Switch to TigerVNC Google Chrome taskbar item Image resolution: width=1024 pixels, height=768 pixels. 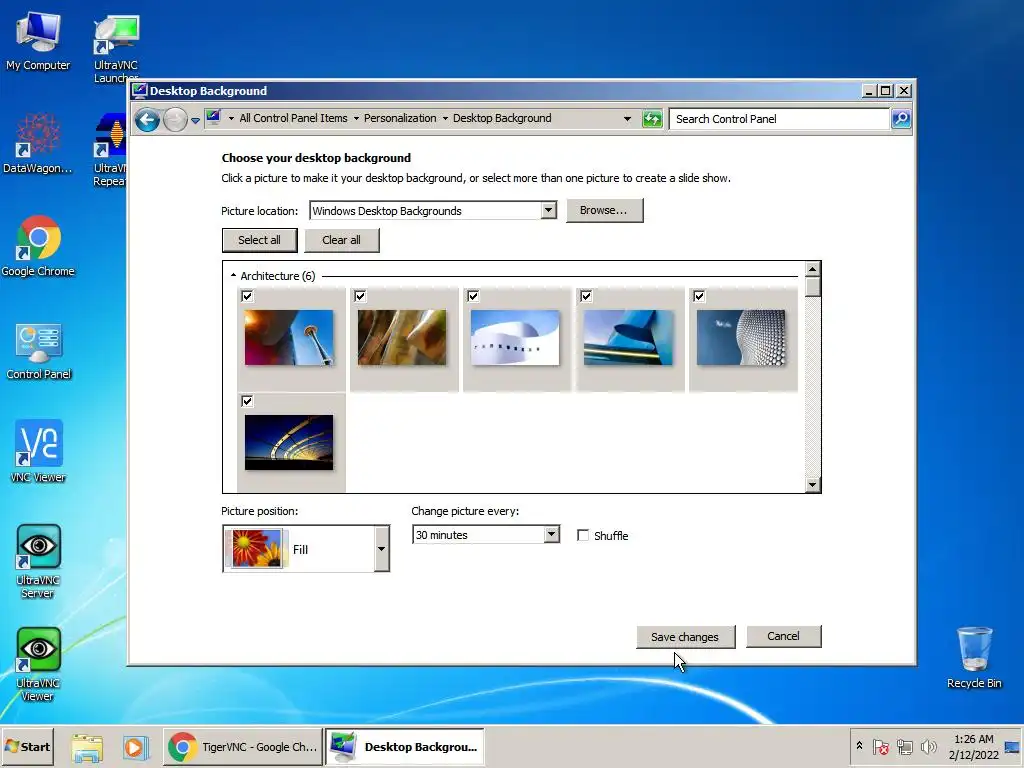click(242, 746)
